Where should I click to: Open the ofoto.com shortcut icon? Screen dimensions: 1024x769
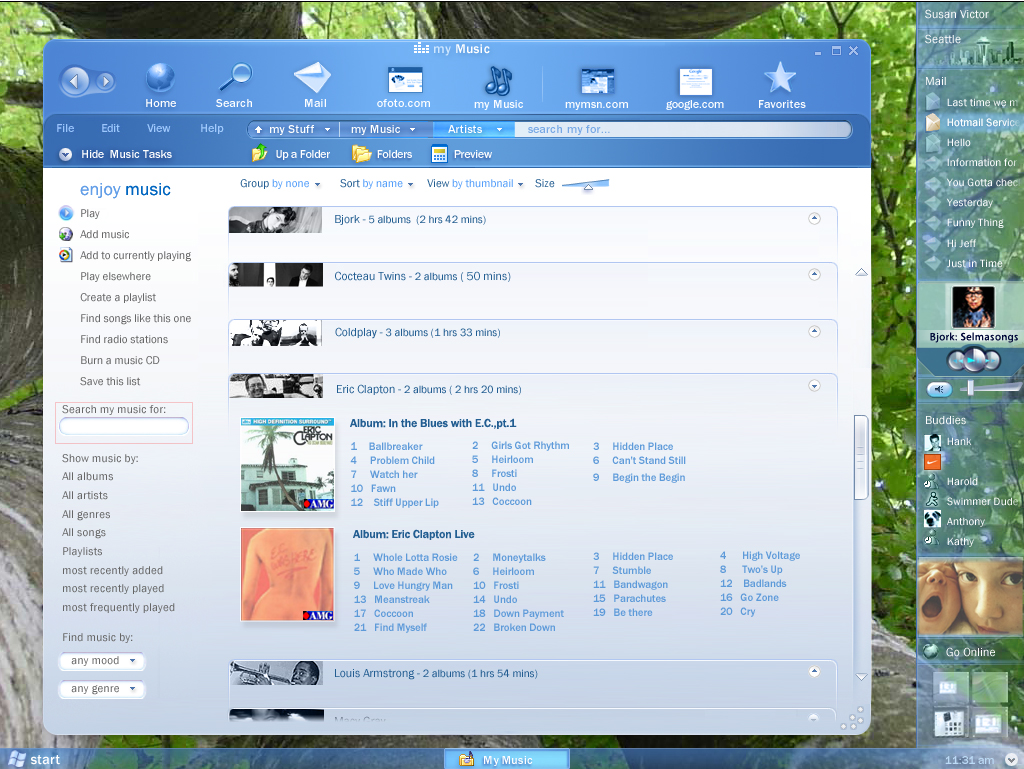[405, 80]
